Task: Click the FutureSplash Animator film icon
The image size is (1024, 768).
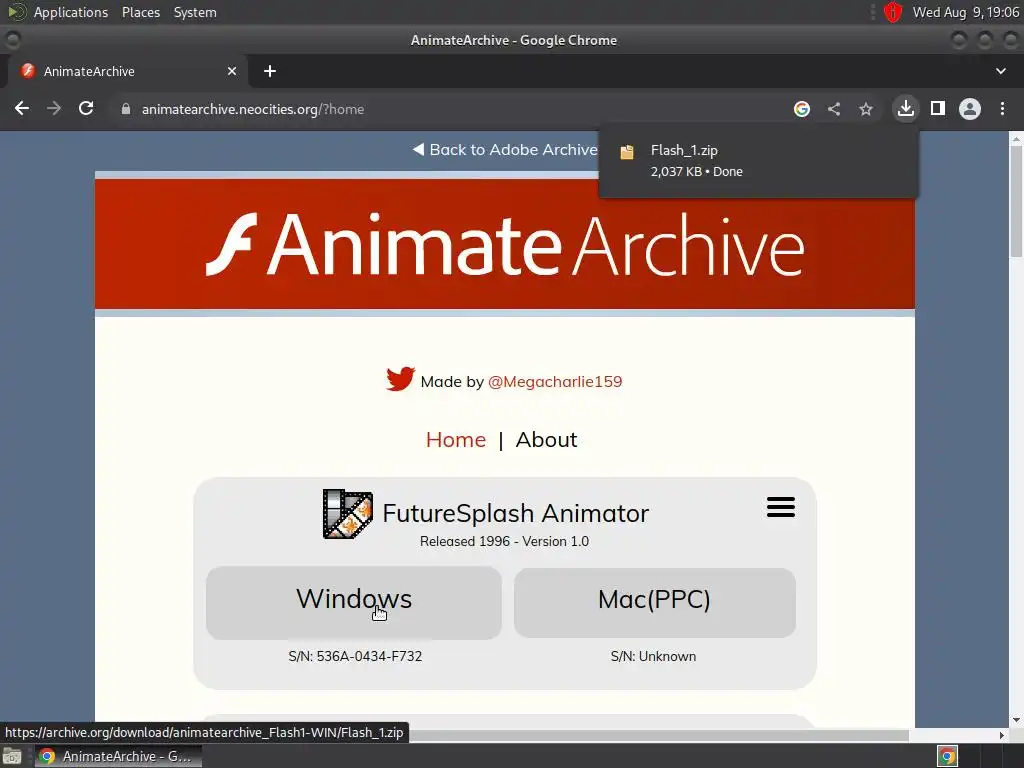Action: point(347,514)
